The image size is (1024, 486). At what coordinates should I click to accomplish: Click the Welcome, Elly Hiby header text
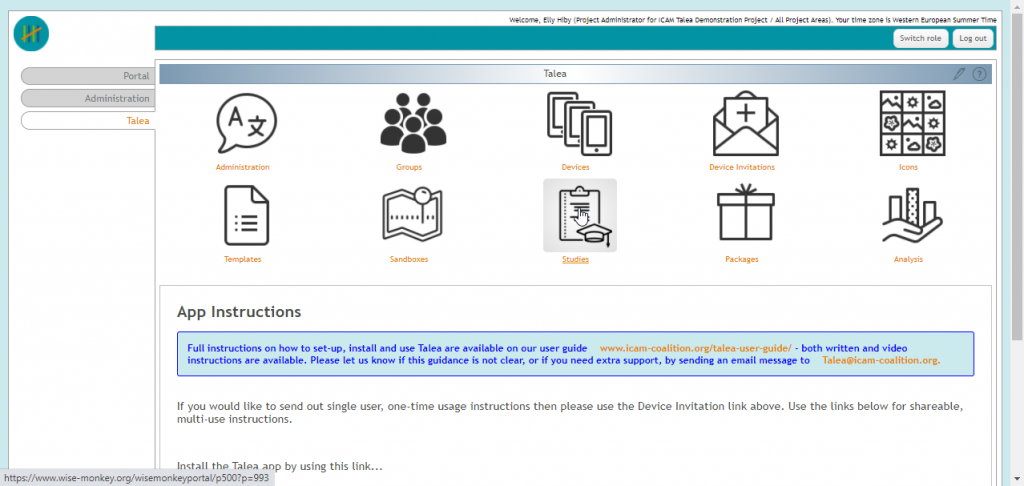(753, 20)
